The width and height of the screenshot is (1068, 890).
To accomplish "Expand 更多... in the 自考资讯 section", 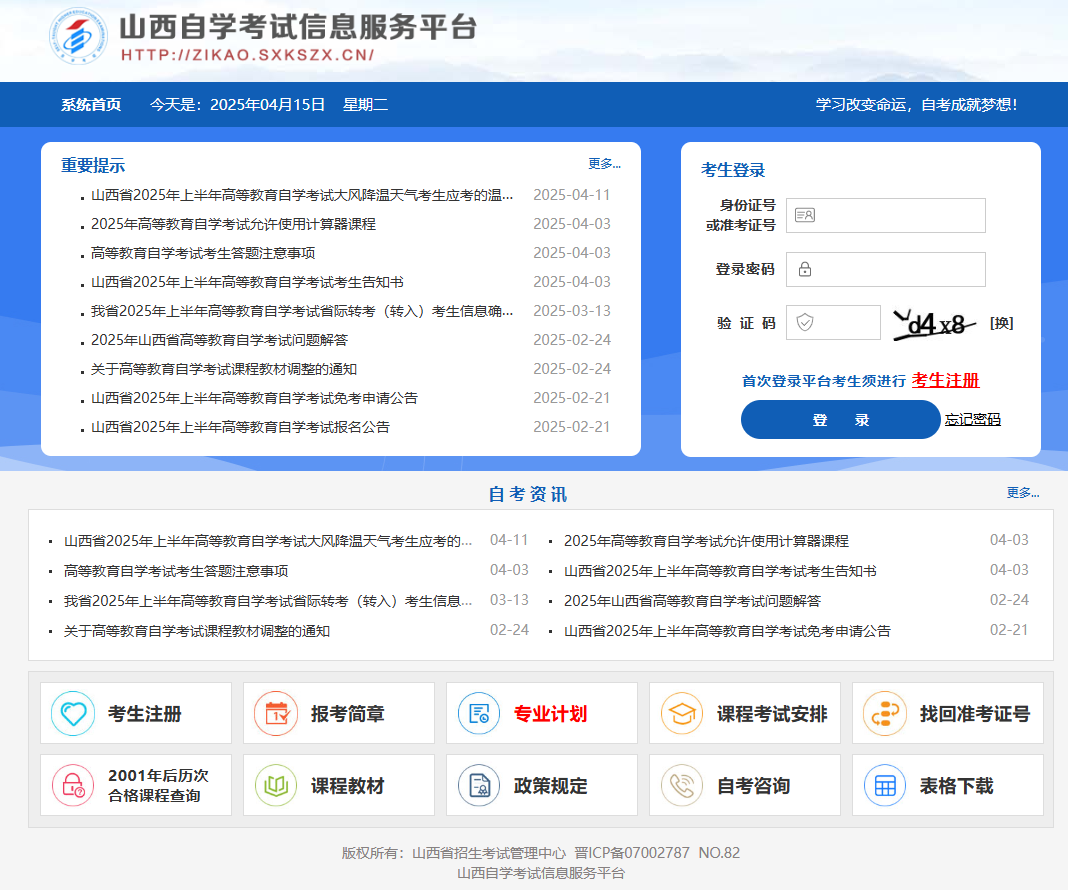I will pos(1023,492).
